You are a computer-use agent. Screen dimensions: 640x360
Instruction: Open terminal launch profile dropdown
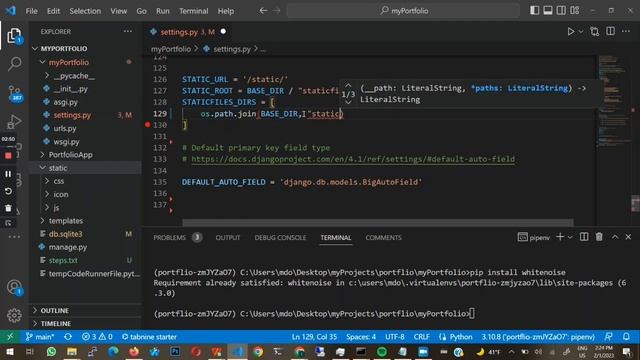coord(570,237)
